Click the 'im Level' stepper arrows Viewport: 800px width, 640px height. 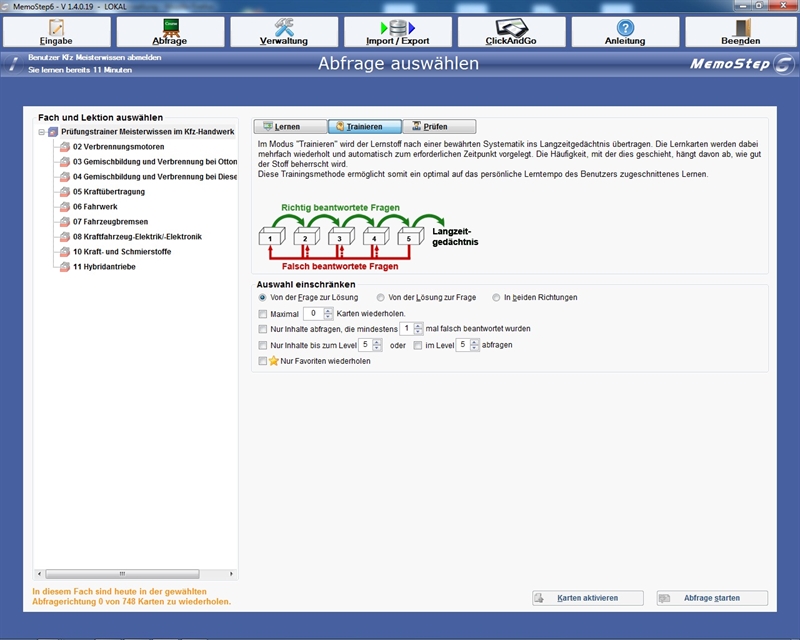tap(474, 345)
